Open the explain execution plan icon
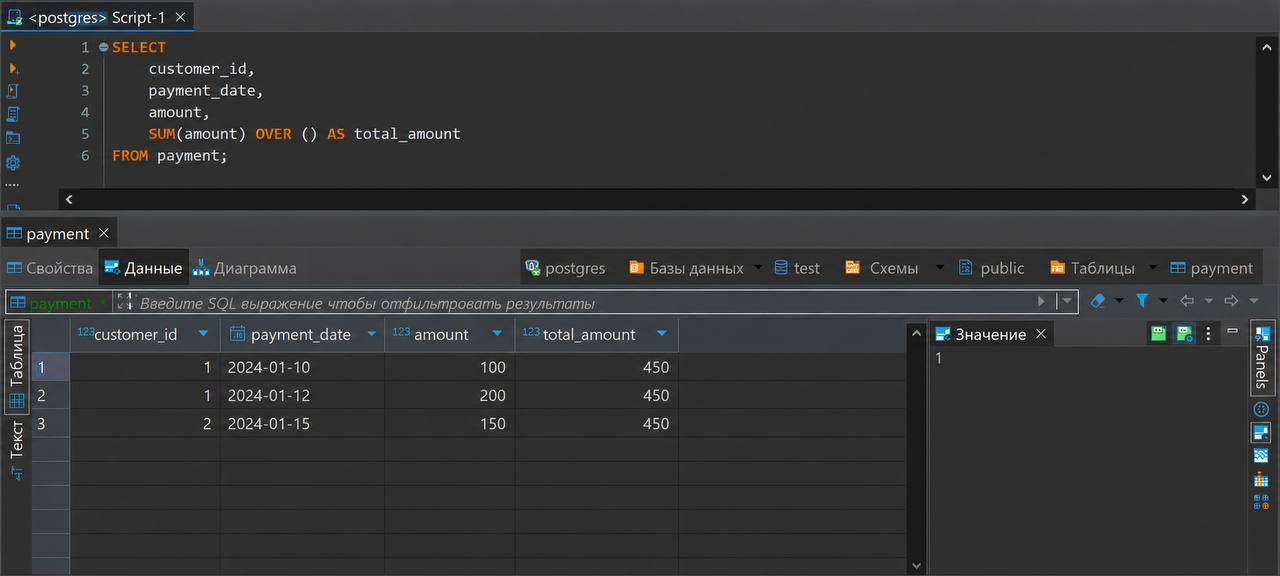1280x576 pixels. pyautogui.click(x=13, y=114)
